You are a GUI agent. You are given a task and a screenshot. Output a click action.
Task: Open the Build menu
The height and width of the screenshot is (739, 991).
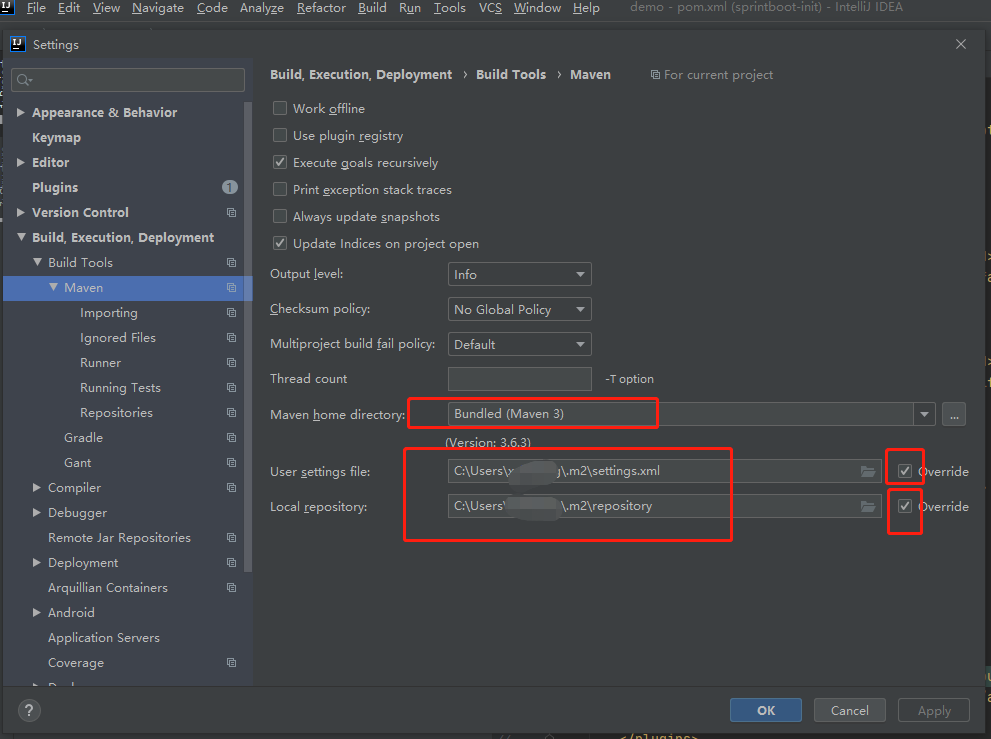(x=371, y=8)
